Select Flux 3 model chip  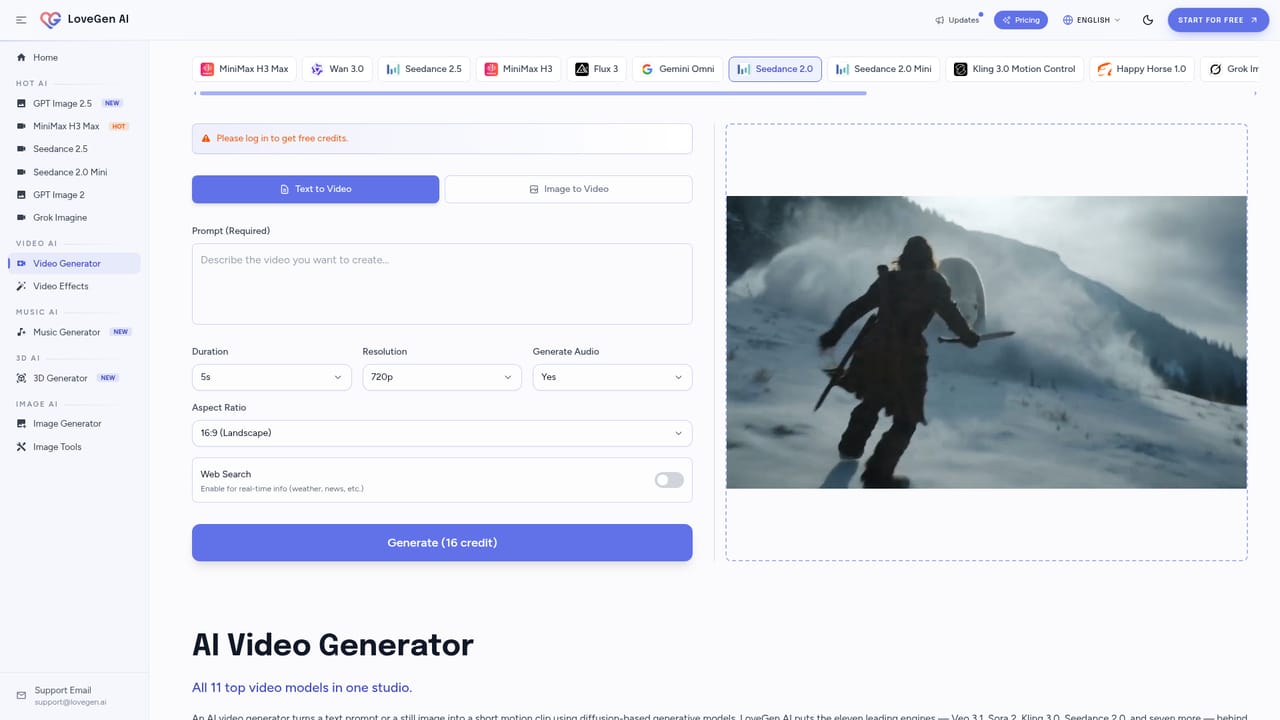pyautogui.click(x=596, y=69)
